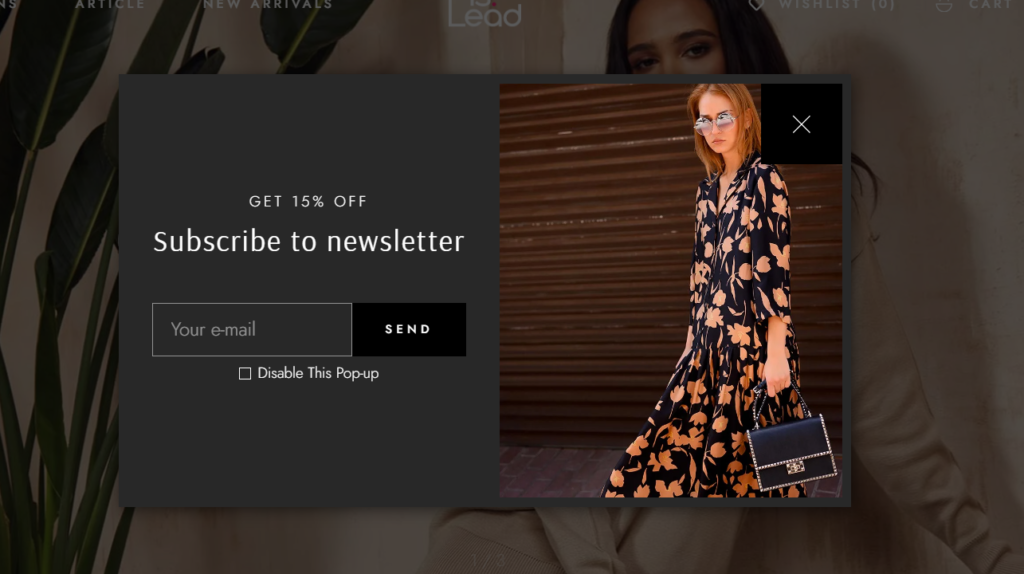Select the CART text link

click(991, 5)
